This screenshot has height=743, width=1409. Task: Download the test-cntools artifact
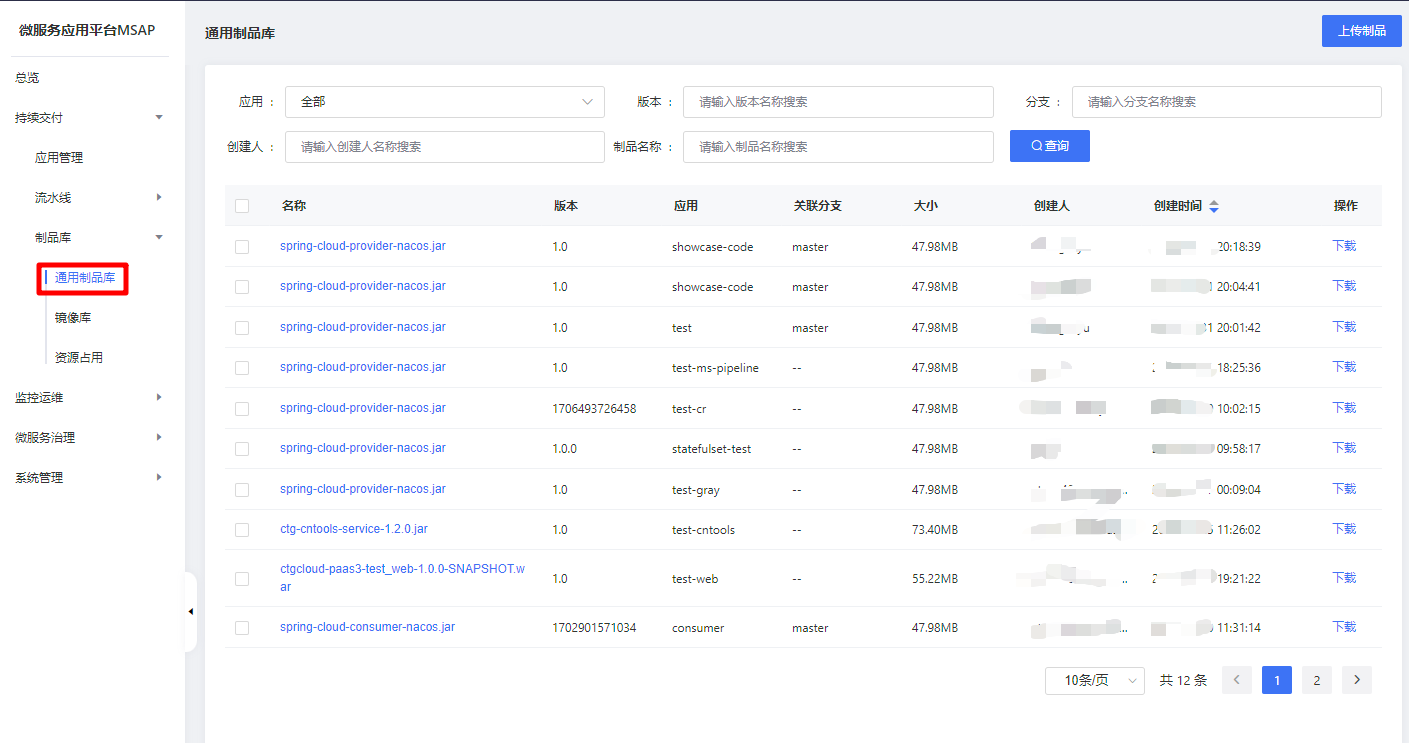(1344, 529)
